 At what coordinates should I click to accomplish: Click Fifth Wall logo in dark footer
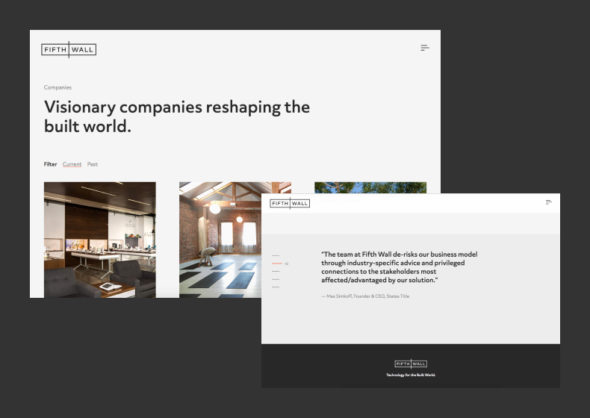(x=411, y=363)
